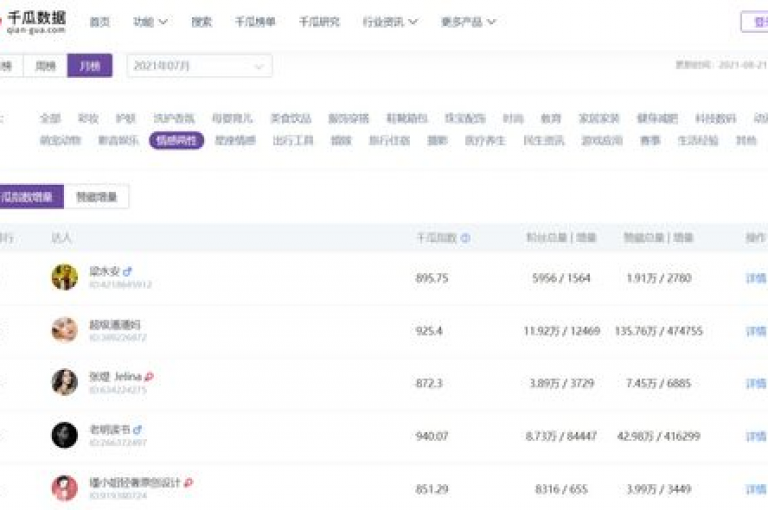The image size is (768, 510).
Task: Open the dark avatar in the 940.07 row
Action: coord(65,435)
